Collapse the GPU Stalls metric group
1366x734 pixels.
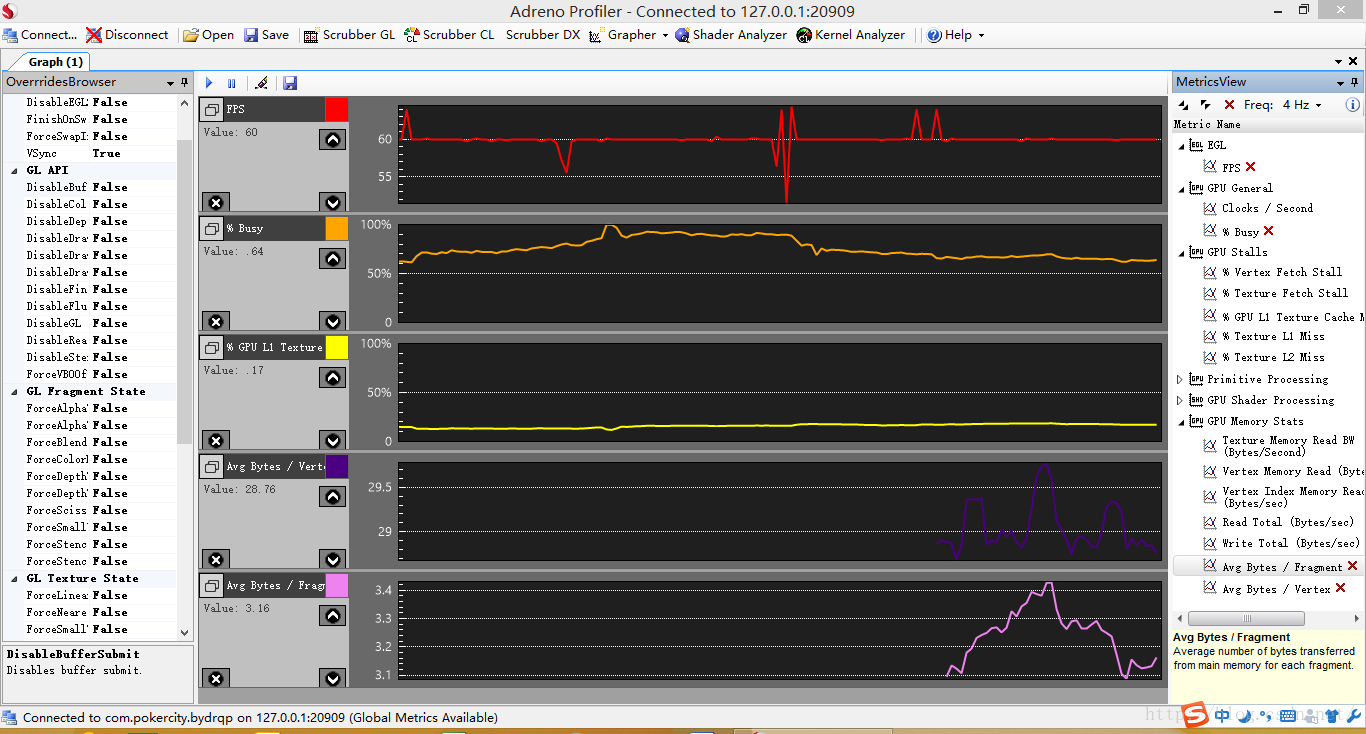(1180, 252)
